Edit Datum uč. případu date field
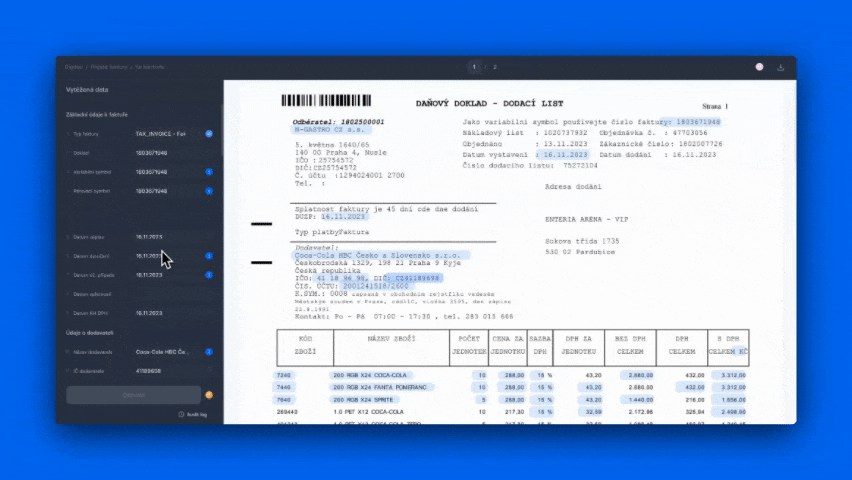The image size is (852, 480). click(x=167, y=275)
